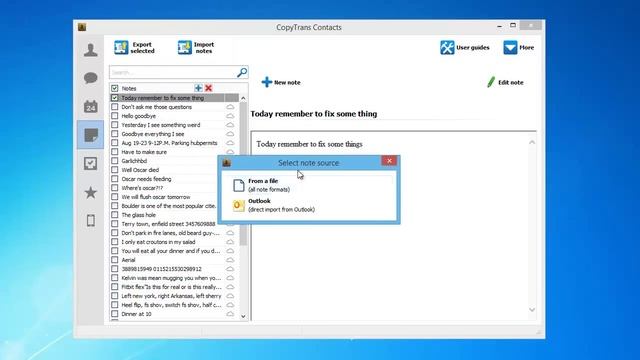
Task: Select the Notes section sticky-note icon
Action: click(x=91, y=135)
